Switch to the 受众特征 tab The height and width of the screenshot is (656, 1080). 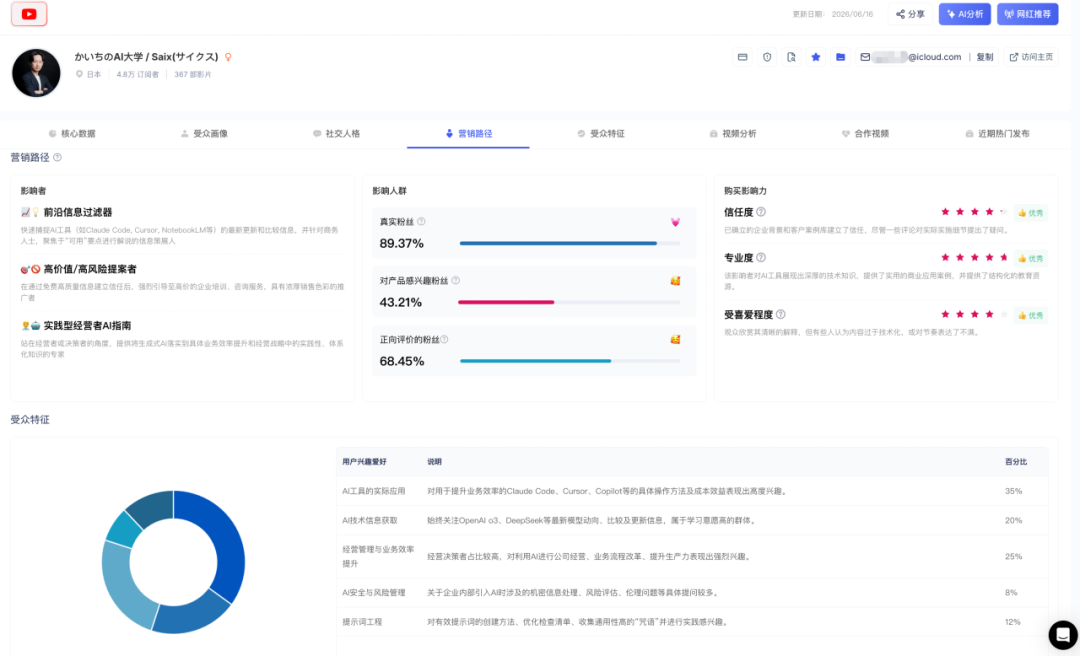point(601,134)
